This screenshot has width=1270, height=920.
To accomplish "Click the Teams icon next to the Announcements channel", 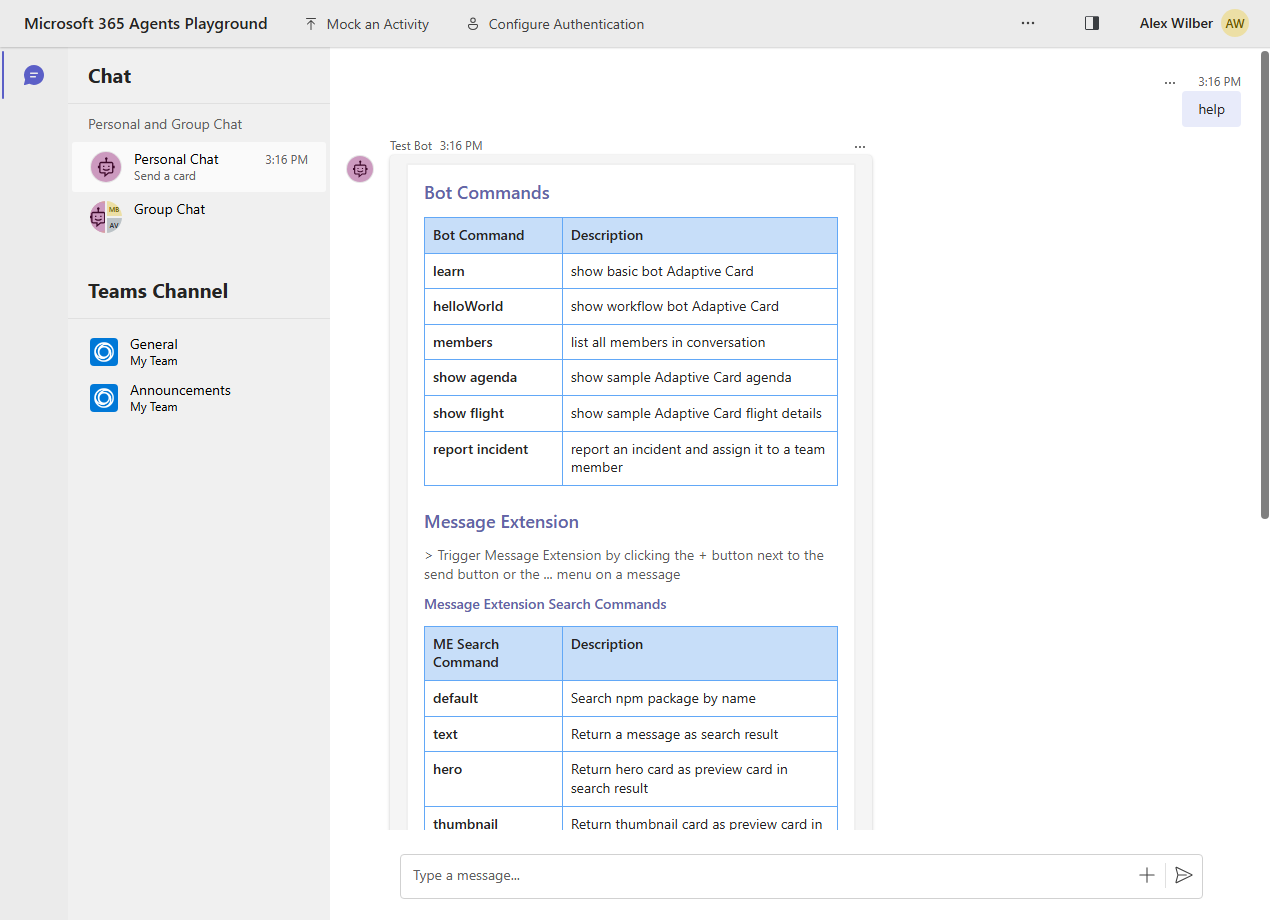I will click(x=103, y=397).
